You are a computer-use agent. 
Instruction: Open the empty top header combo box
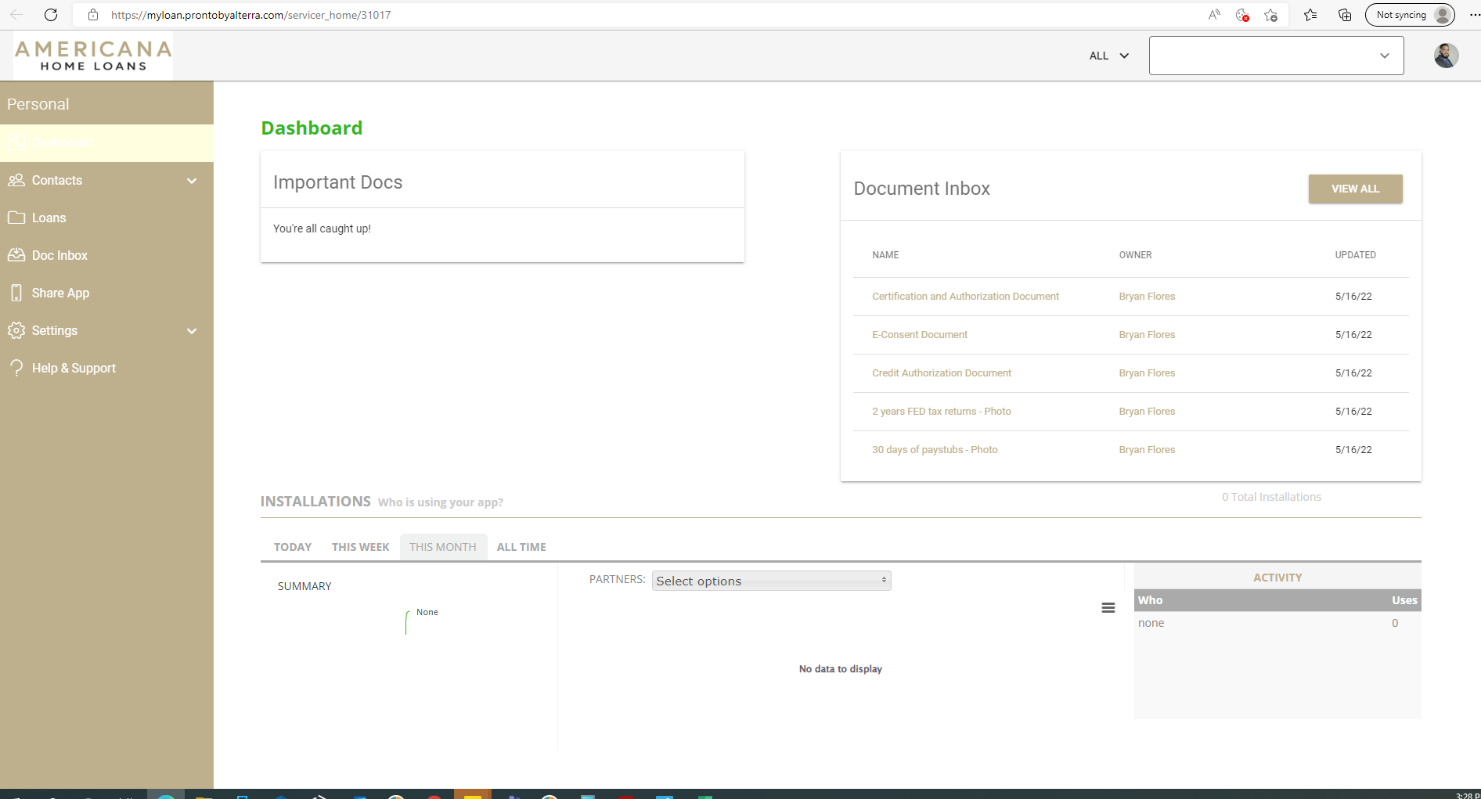point(1276,56)
